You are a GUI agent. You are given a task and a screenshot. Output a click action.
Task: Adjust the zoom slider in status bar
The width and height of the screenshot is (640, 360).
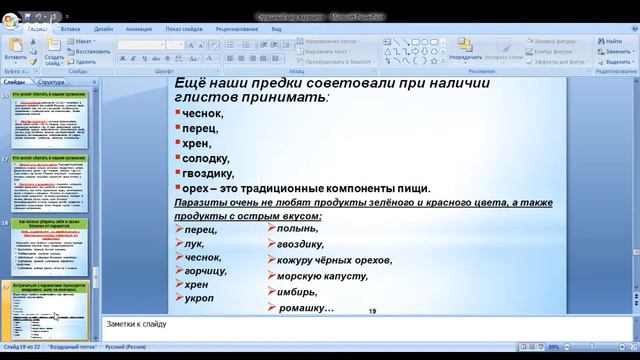[594, 347]
